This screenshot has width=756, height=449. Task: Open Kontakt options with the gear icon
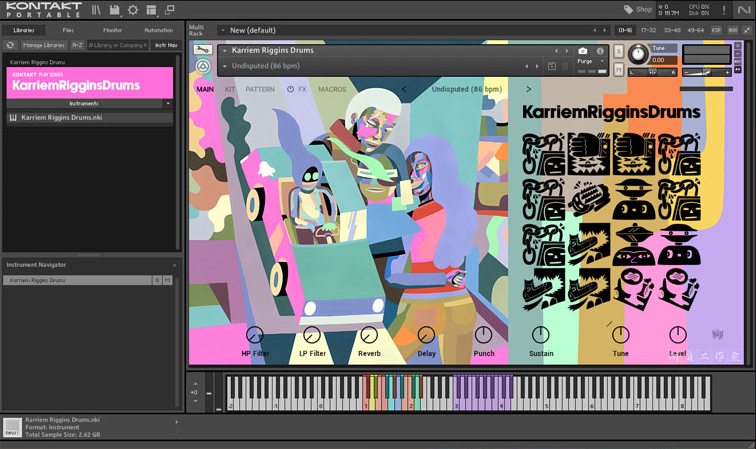[133, 10]
